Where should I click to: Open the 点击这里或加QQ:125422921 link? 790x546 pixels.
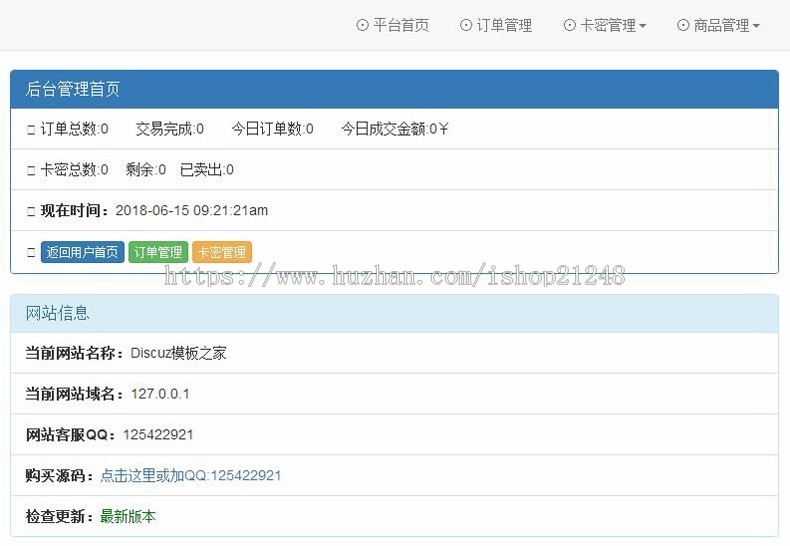(190, 475)
